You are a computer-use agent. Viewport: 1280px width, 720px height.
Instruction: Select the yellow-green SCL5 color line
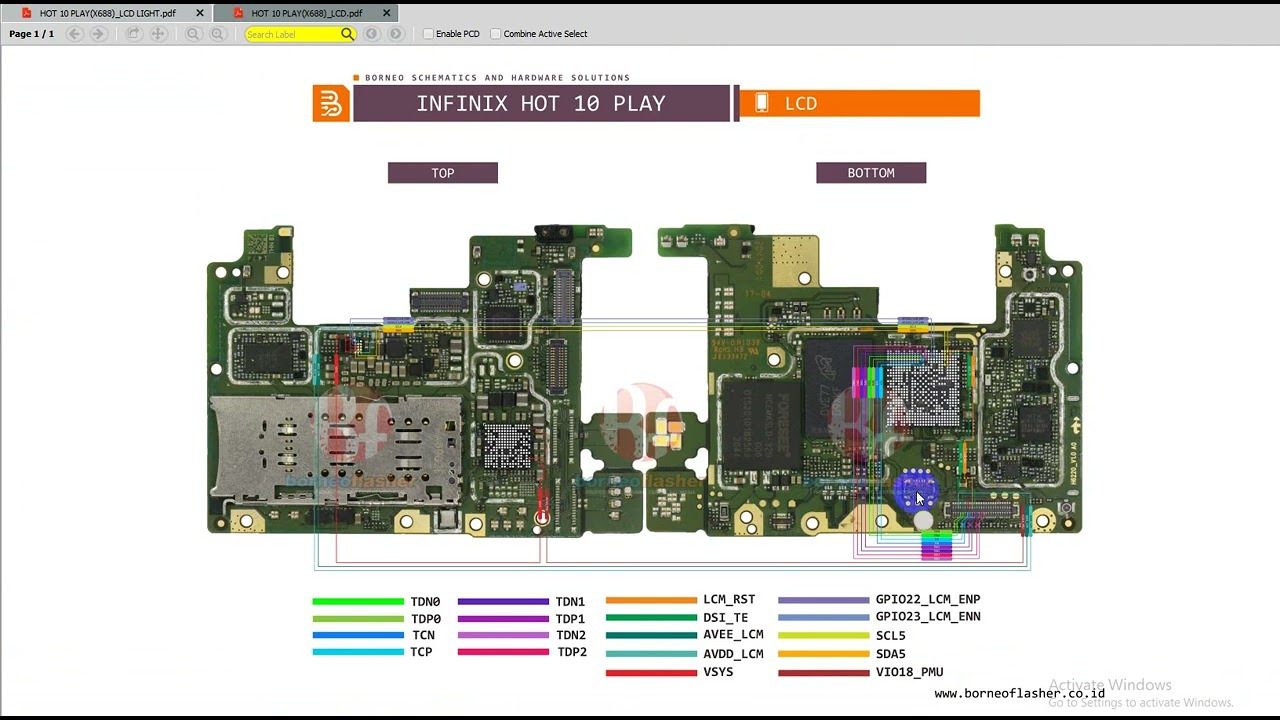point(824,636)
